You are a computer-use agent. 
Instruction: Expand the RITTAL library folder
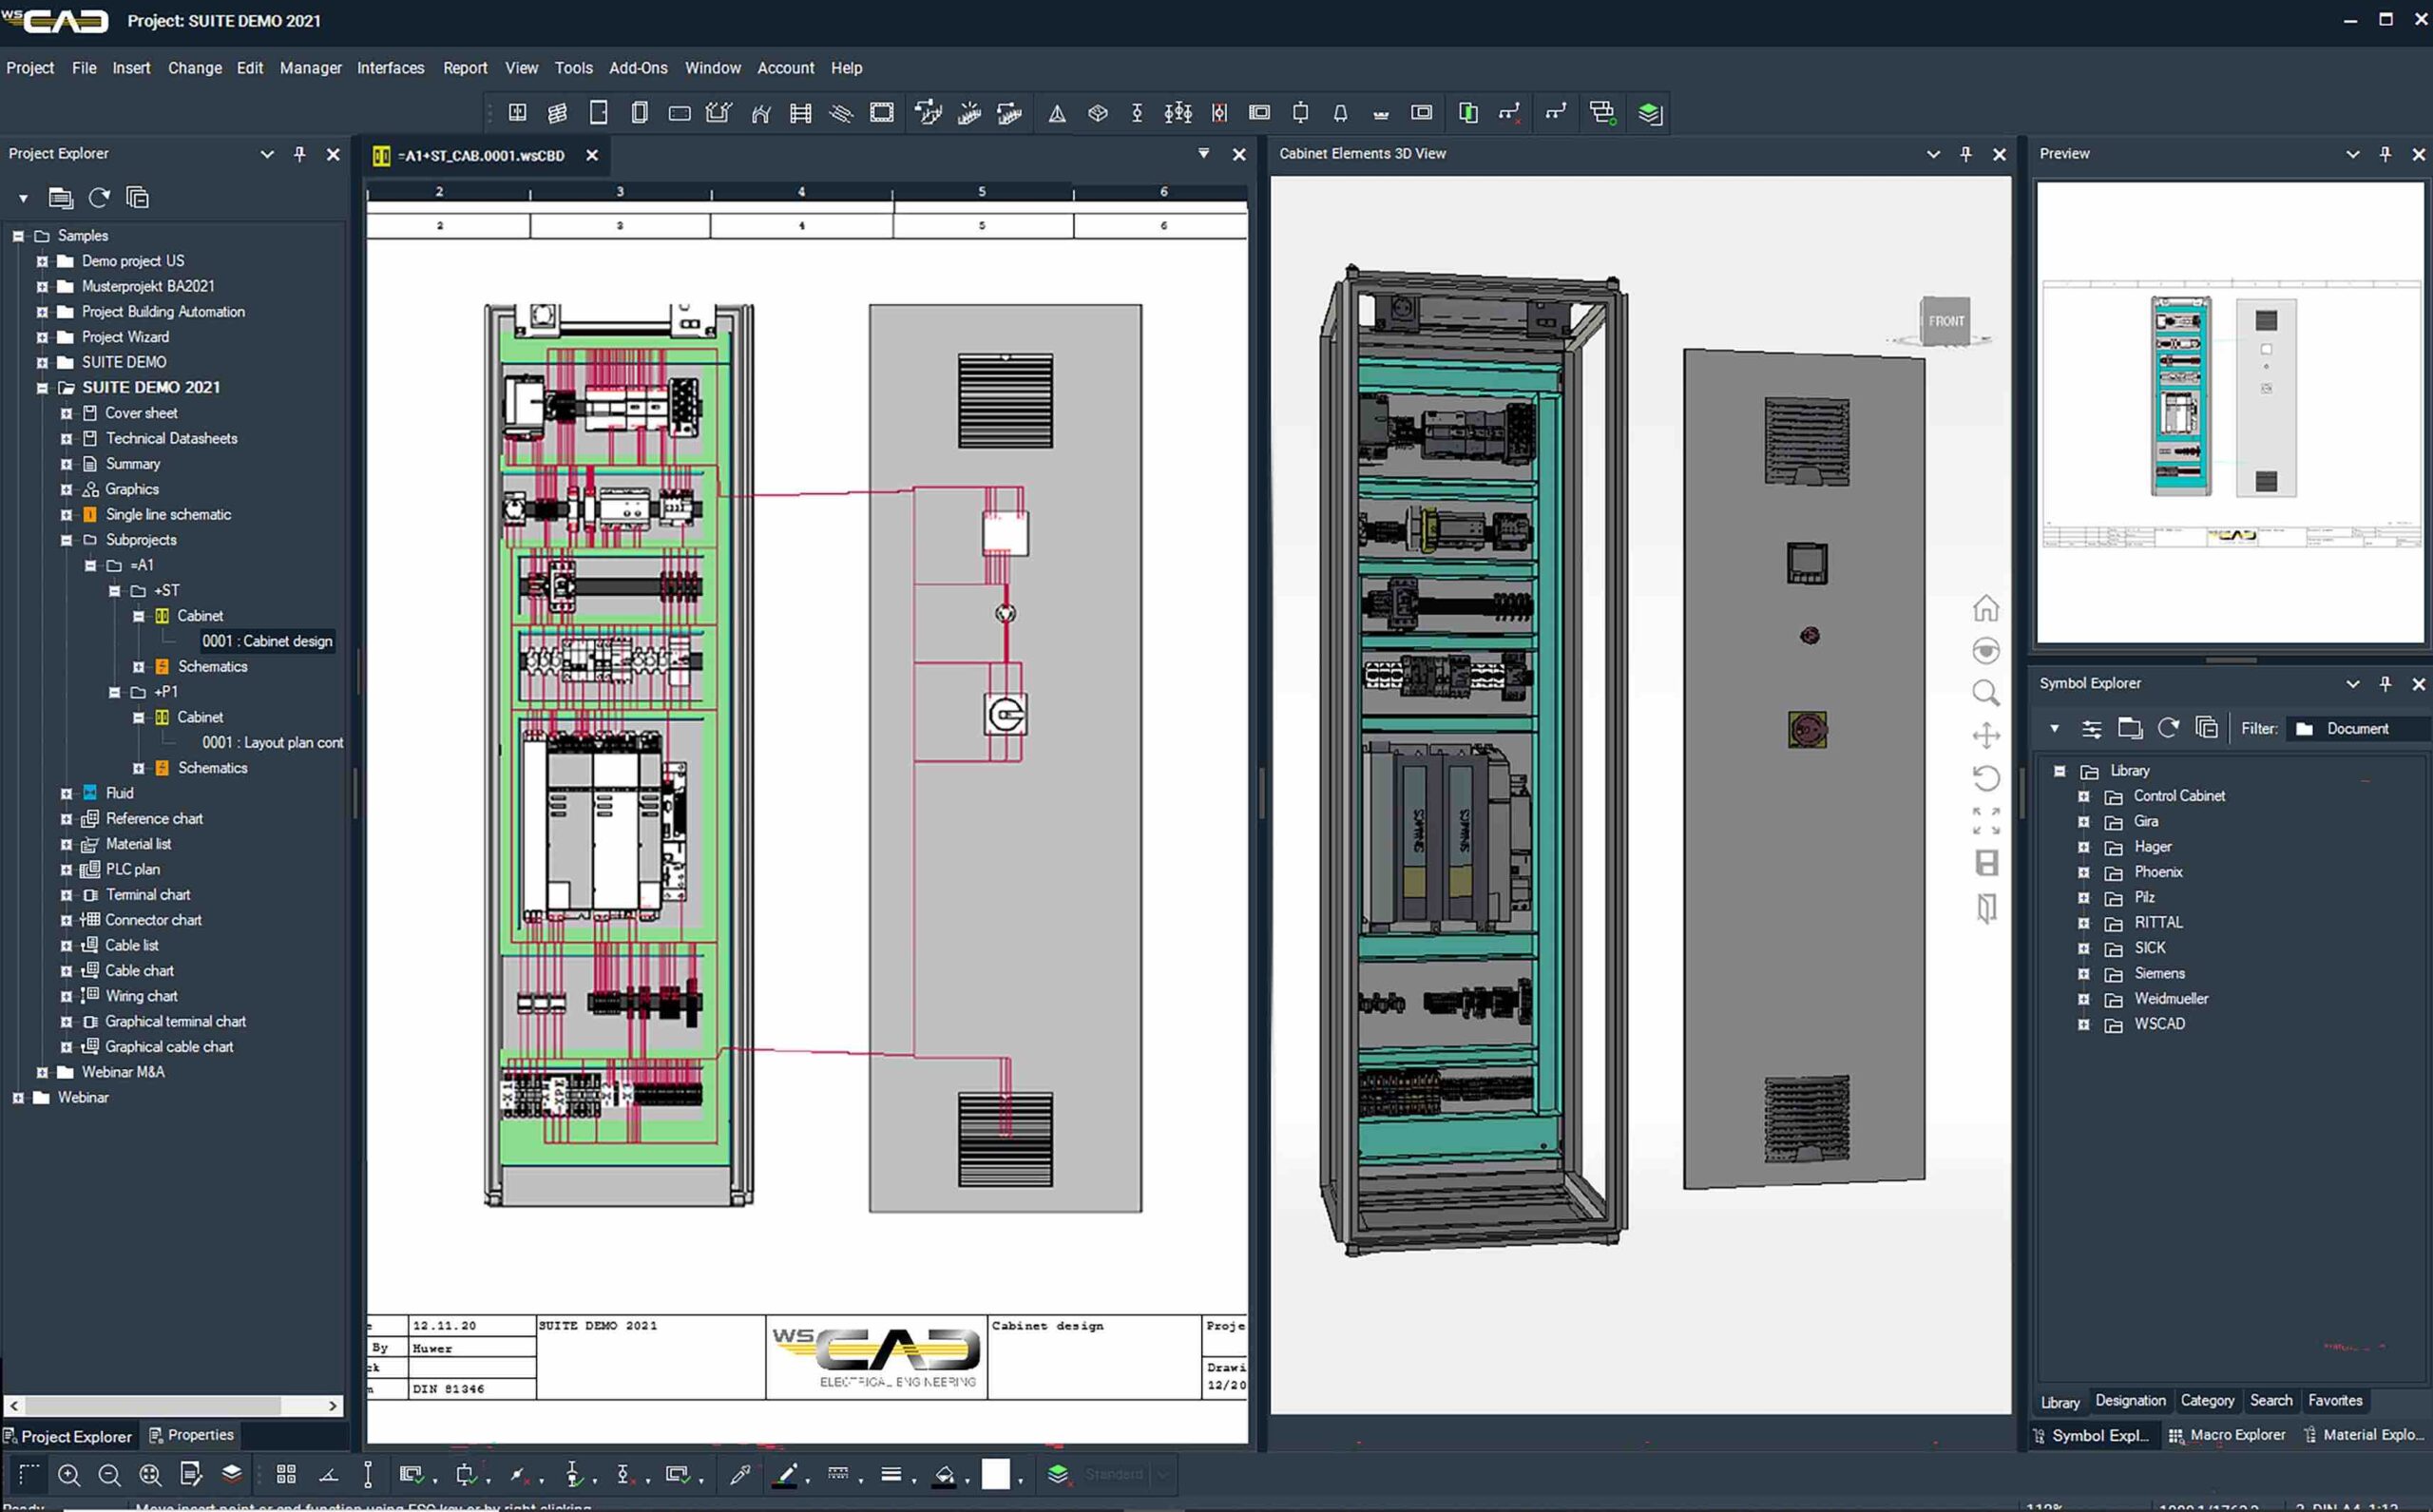pos(2084,923)
